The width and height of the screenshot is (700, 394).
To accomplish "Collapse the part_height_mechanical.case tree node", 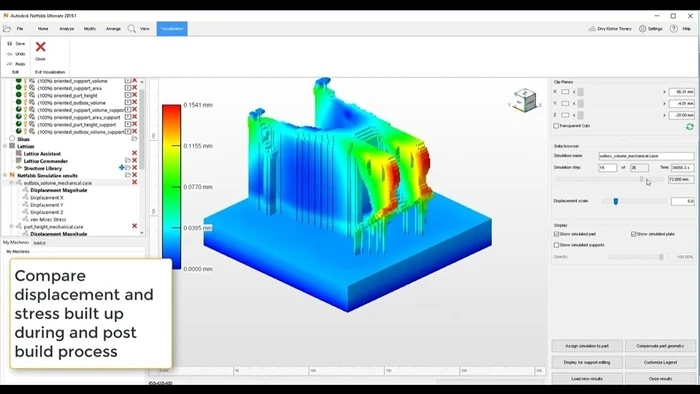I will [12, 227].
